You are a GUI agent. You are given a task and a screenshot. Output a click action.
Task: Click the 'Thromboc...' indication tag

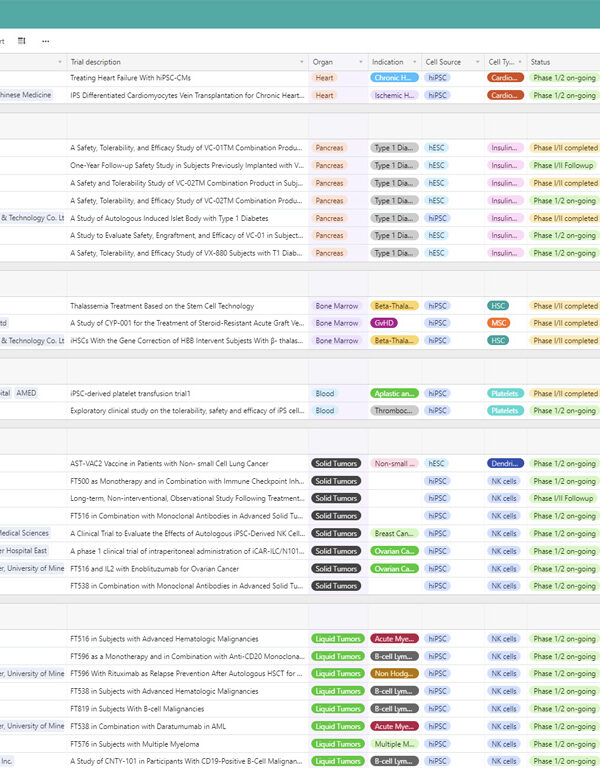(x=394, y=411)
